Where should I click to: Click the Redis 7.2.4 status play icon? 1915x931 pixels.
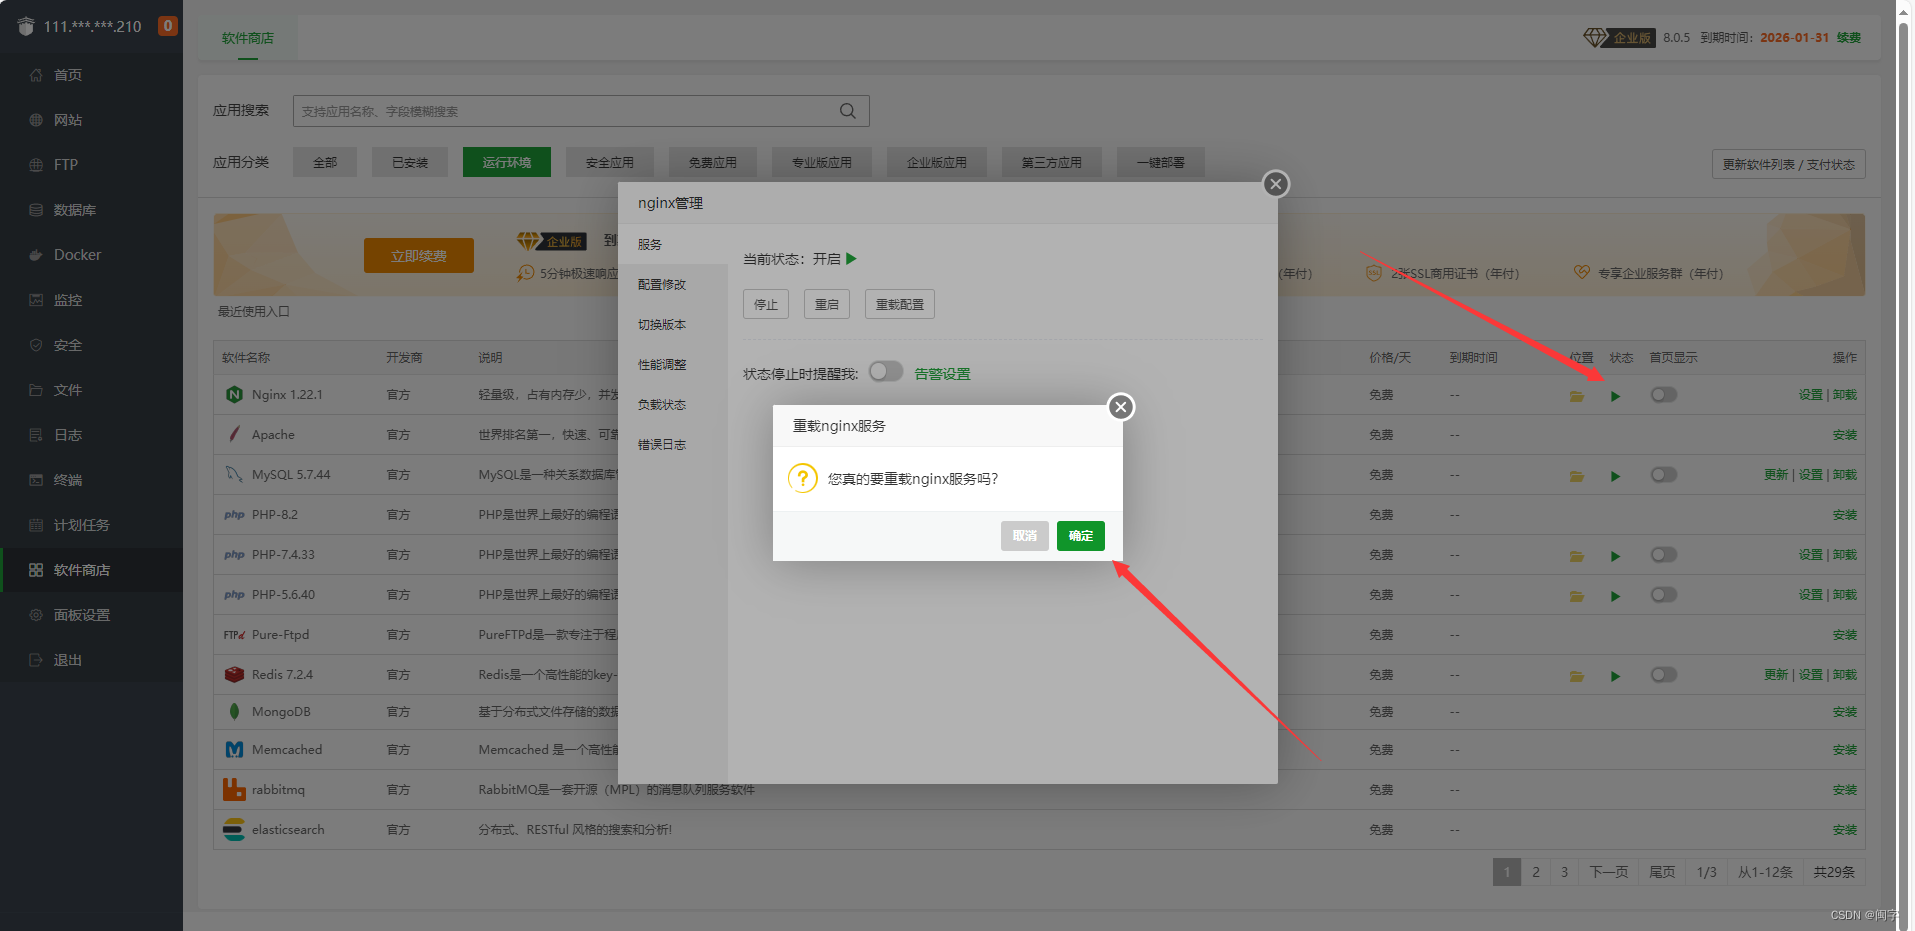pos(1615,676)
